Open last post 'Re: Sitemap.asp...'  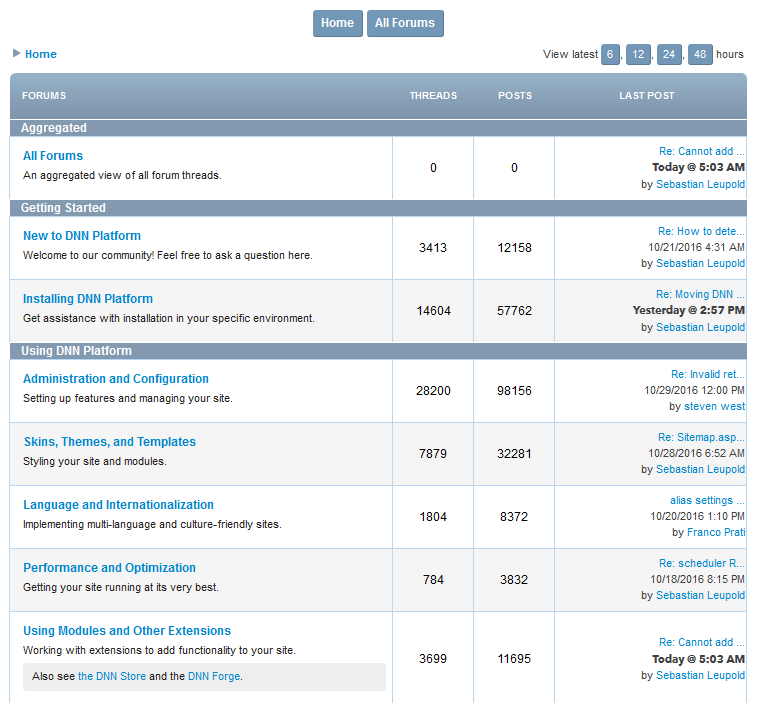(701, 437)
